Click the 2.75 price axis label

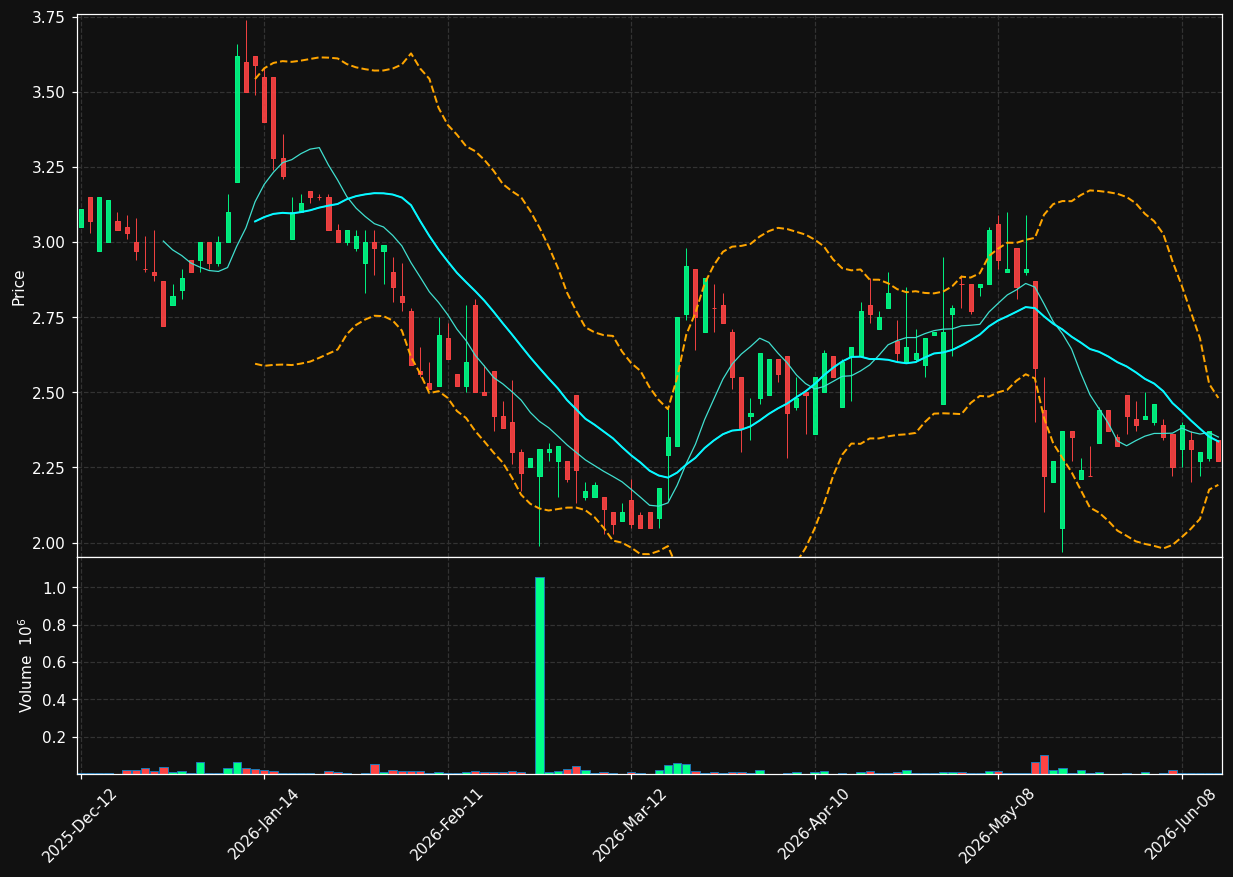[49, 318]
